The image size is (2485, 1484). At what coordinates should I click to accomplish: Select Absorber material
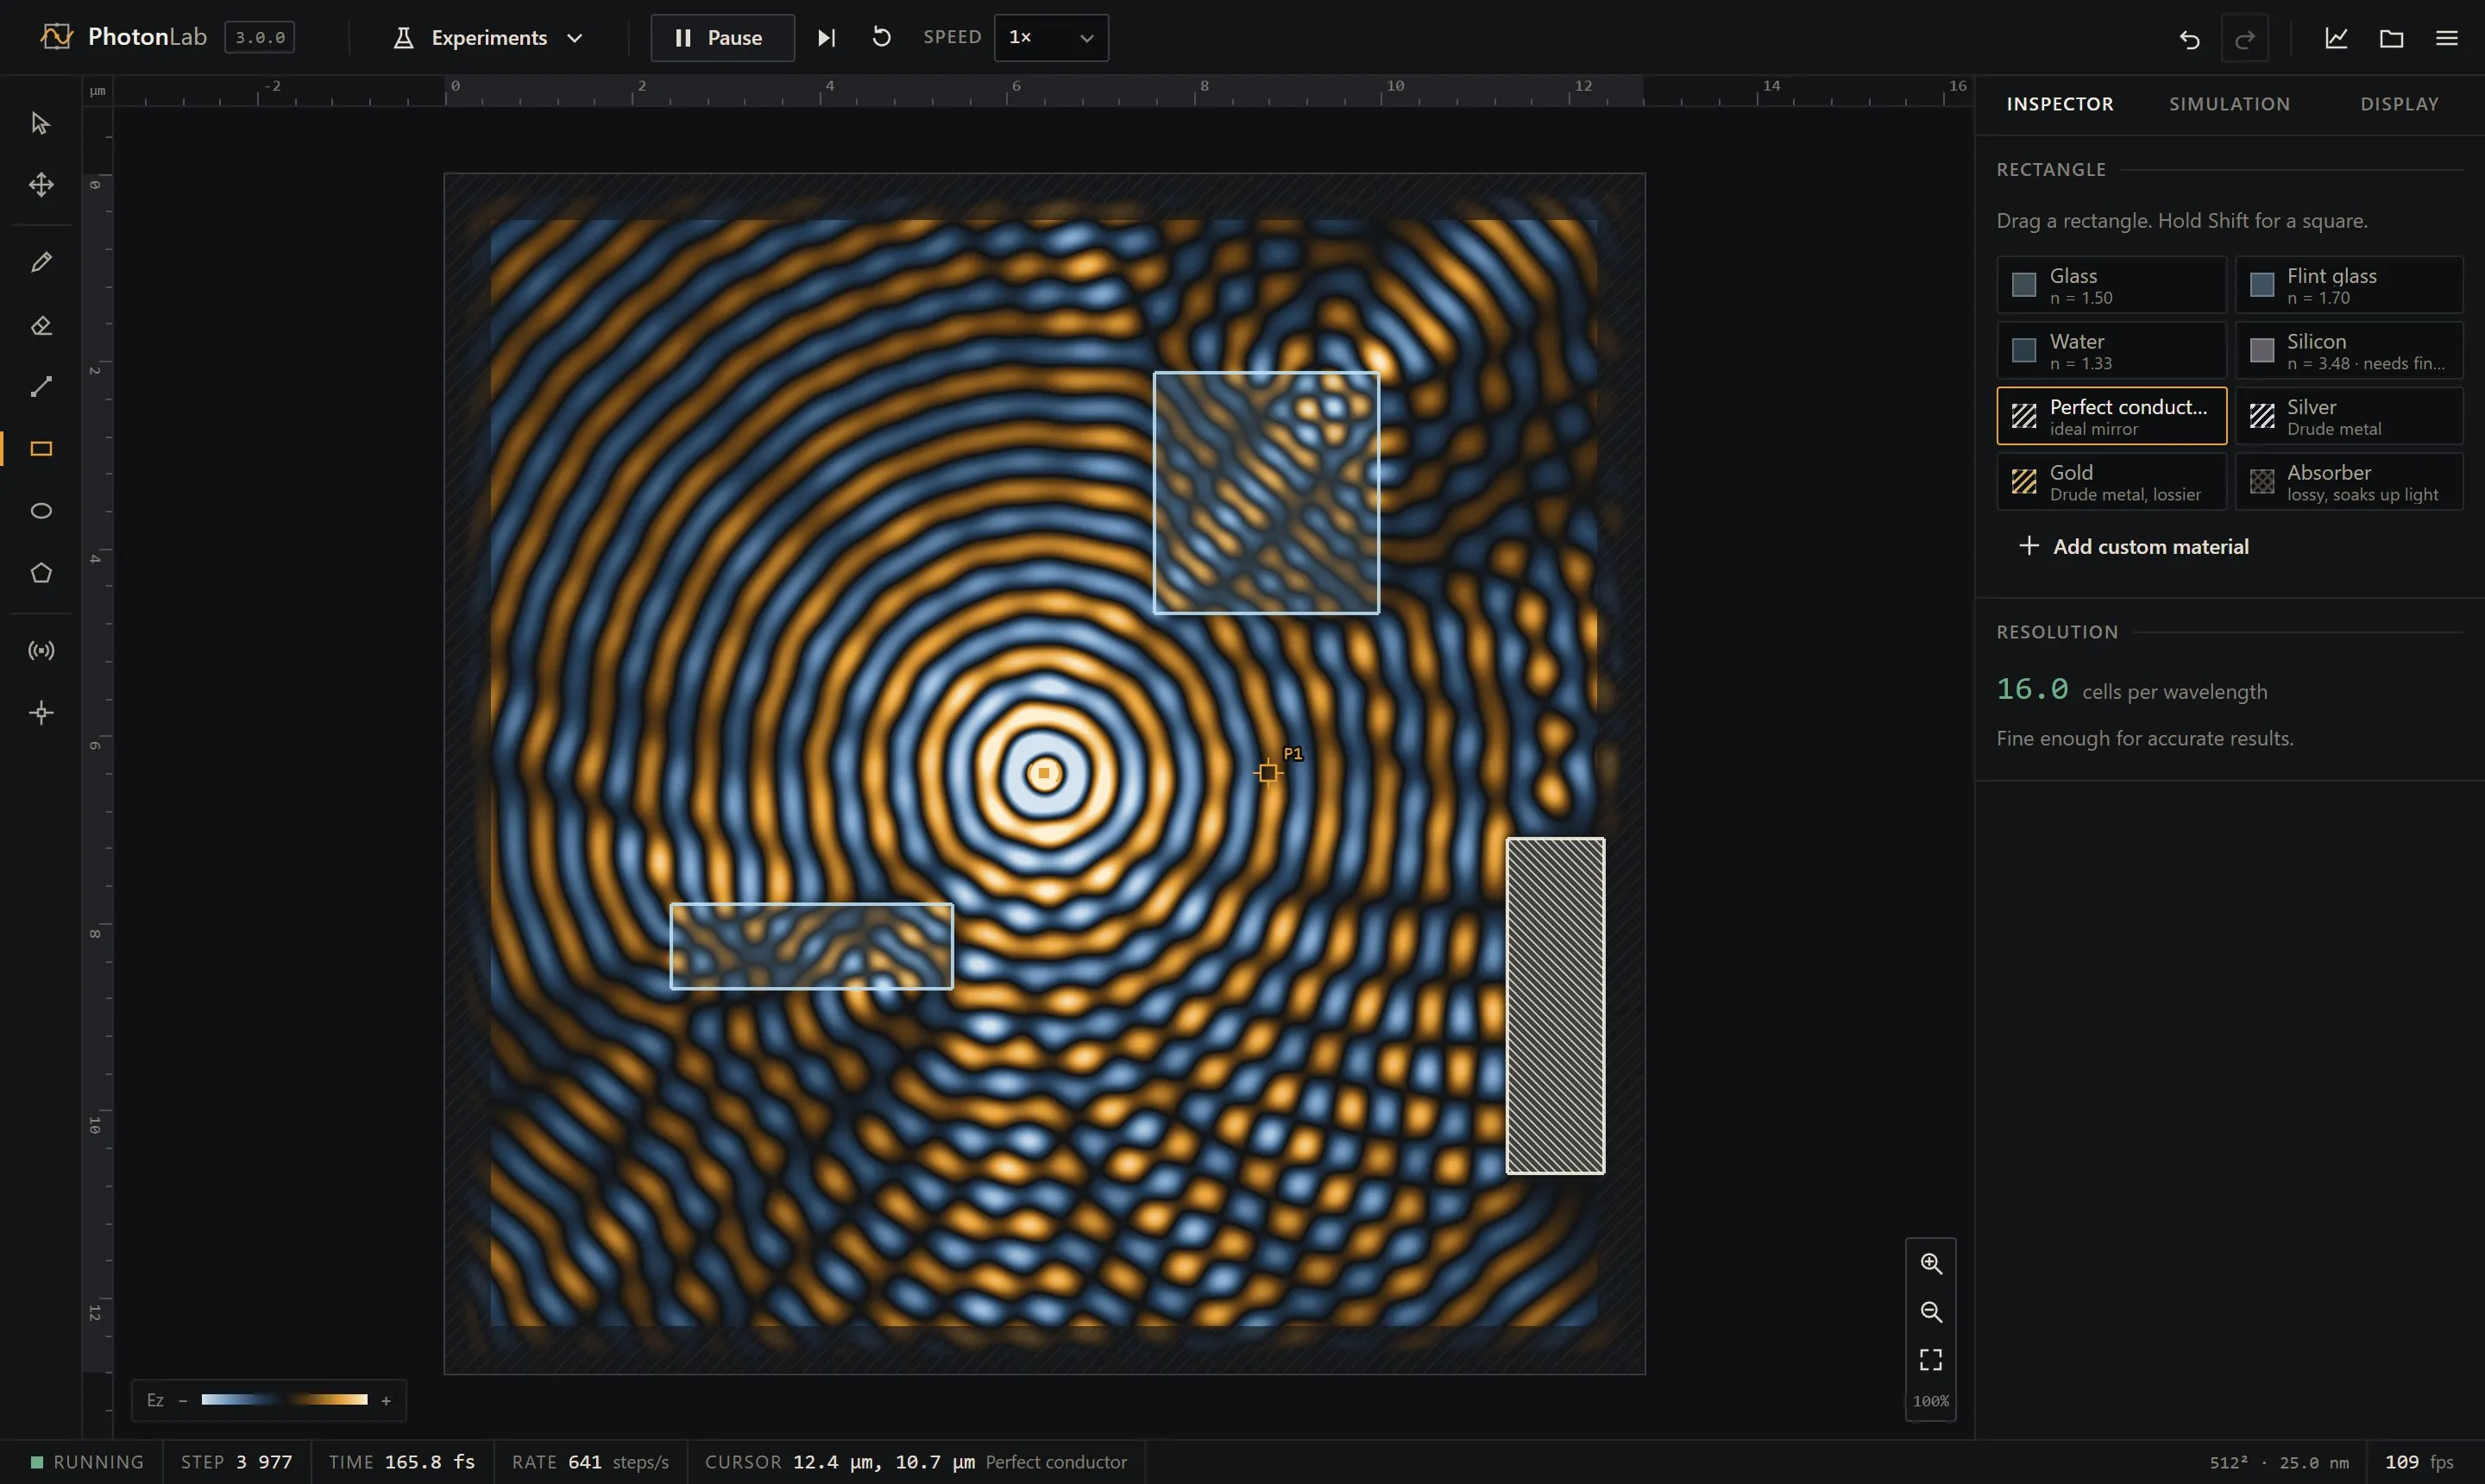tap(2348, 482)
